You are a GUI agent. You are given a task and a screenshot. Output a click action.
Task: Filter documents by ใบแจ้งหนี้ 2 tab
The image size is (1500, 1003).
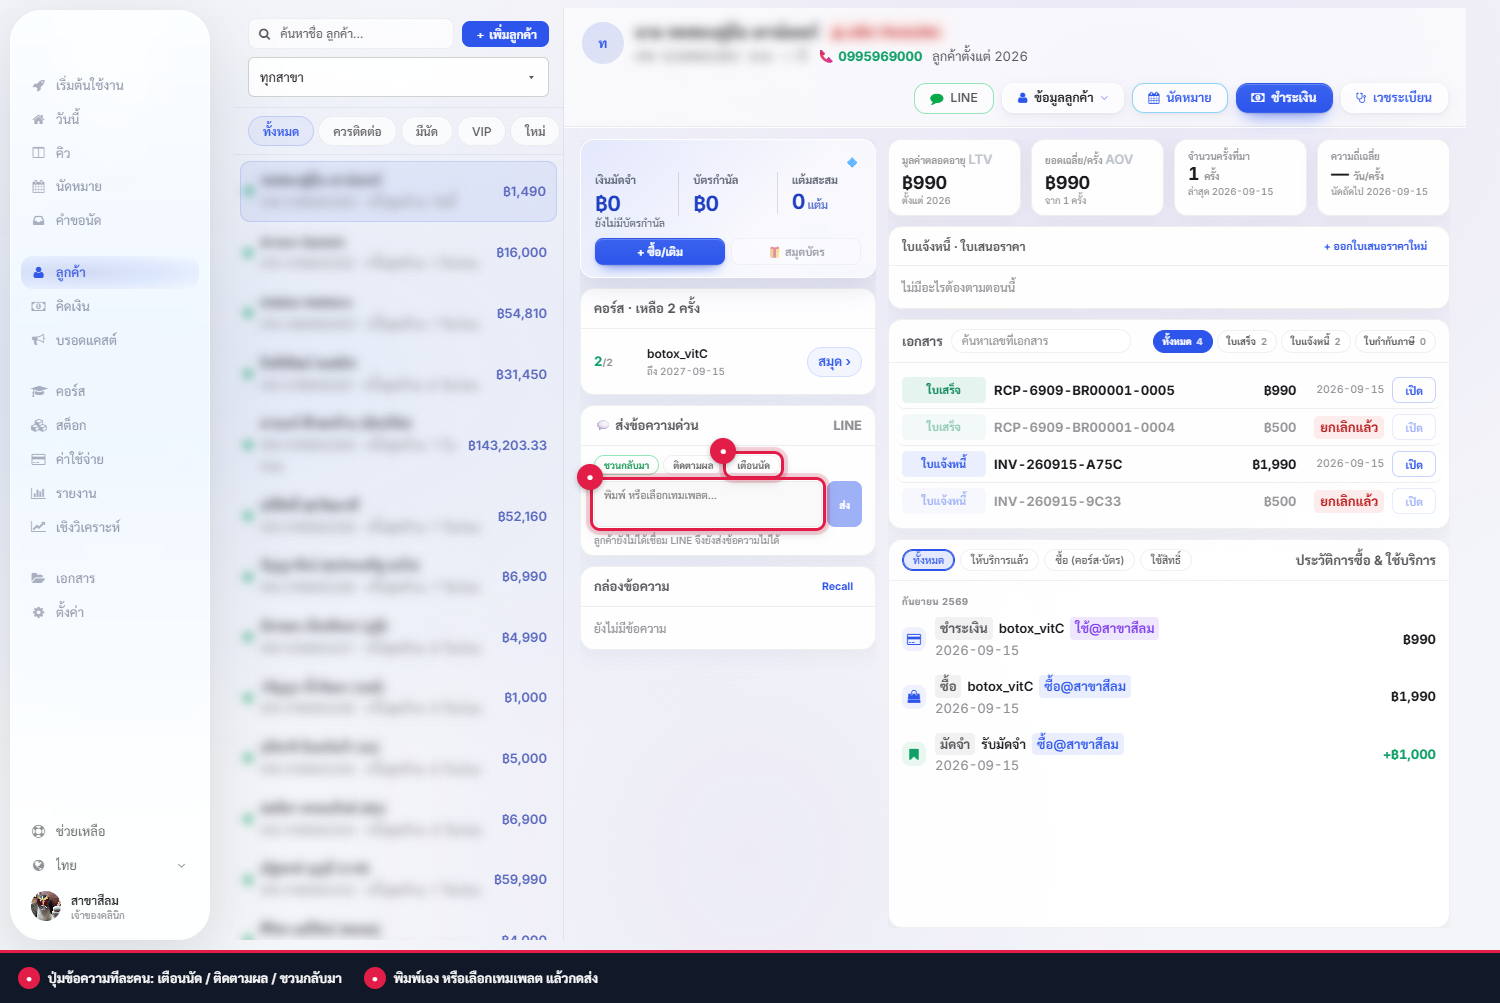click(1315, 341)
